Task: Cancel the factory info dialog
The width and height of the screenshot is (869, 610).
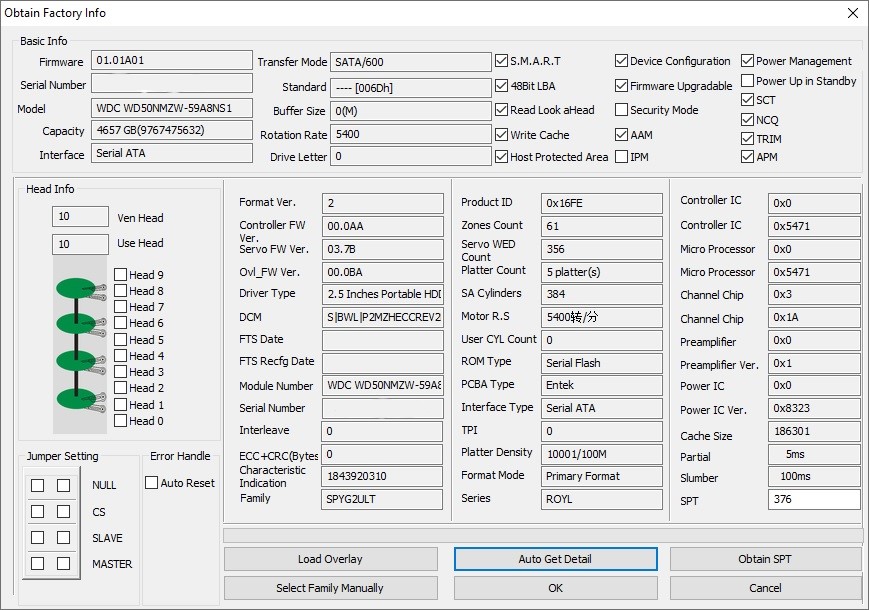Action: click(x=765, y=588)
